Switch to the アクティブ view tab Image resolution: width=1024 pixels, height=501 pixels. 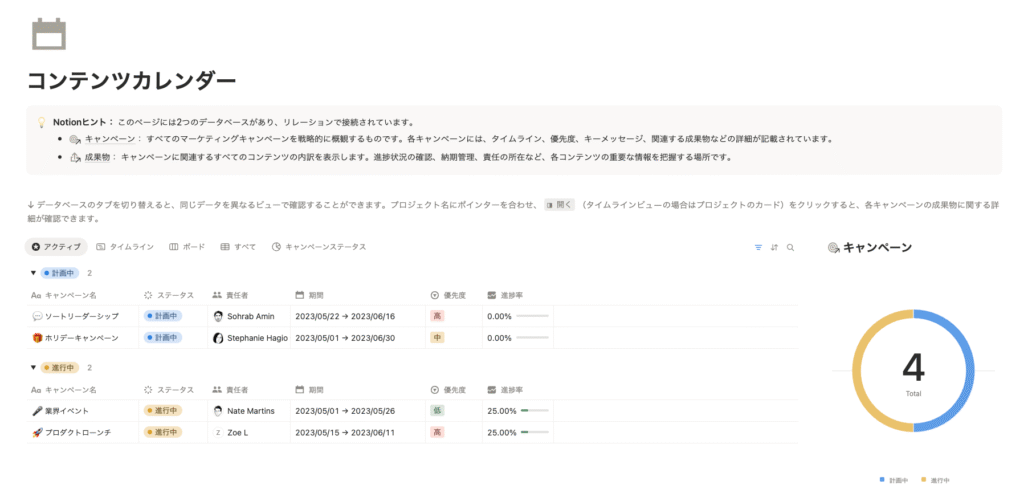coord(56,247)
